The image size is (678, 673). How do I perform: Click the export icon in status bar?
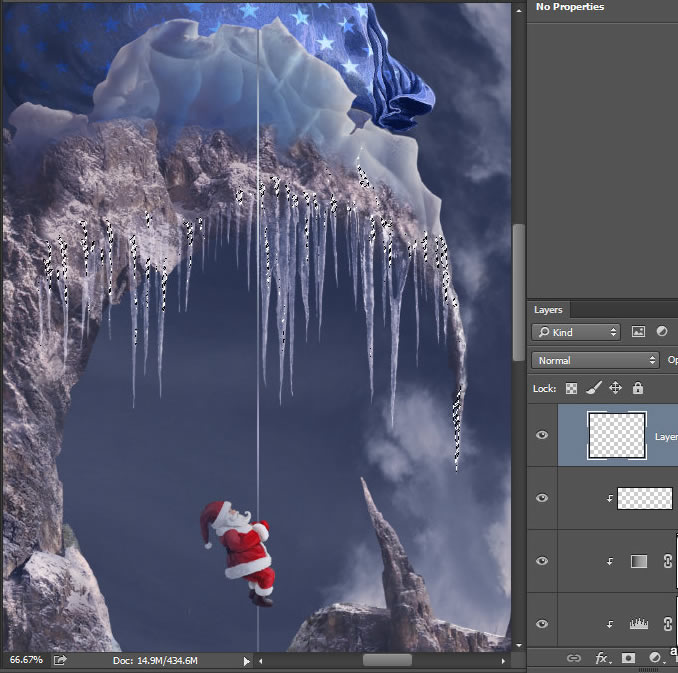pos(60,660)
